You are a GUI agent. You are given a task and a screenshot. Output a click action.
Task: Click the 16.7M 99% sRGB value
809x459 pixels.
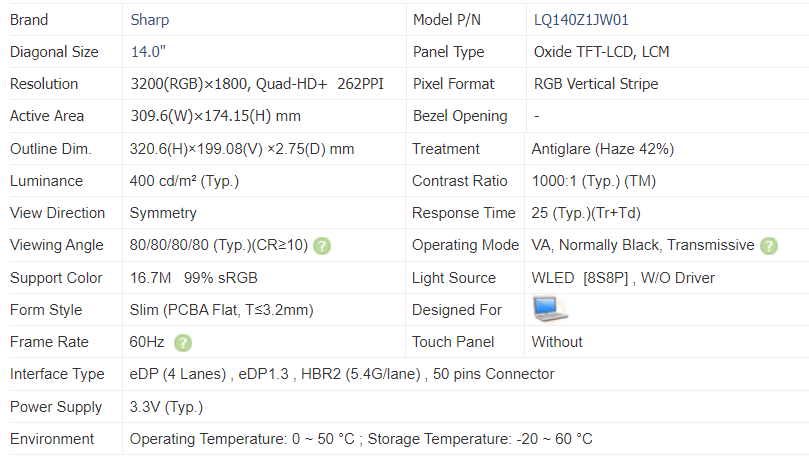pos(193,278)
